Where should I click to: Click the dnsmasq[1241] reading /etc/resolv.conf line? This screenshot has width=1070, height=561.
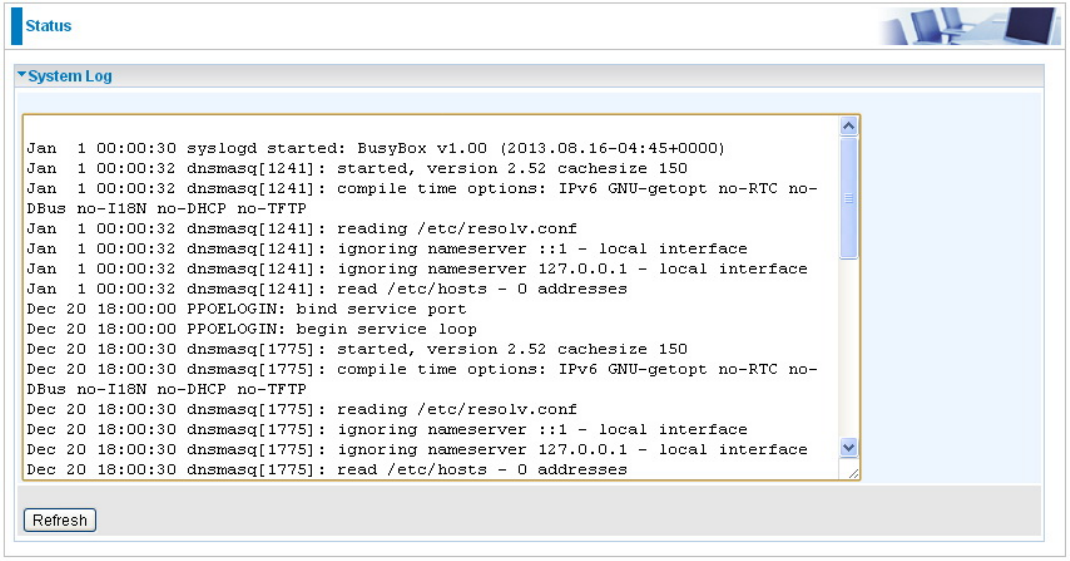302,228
